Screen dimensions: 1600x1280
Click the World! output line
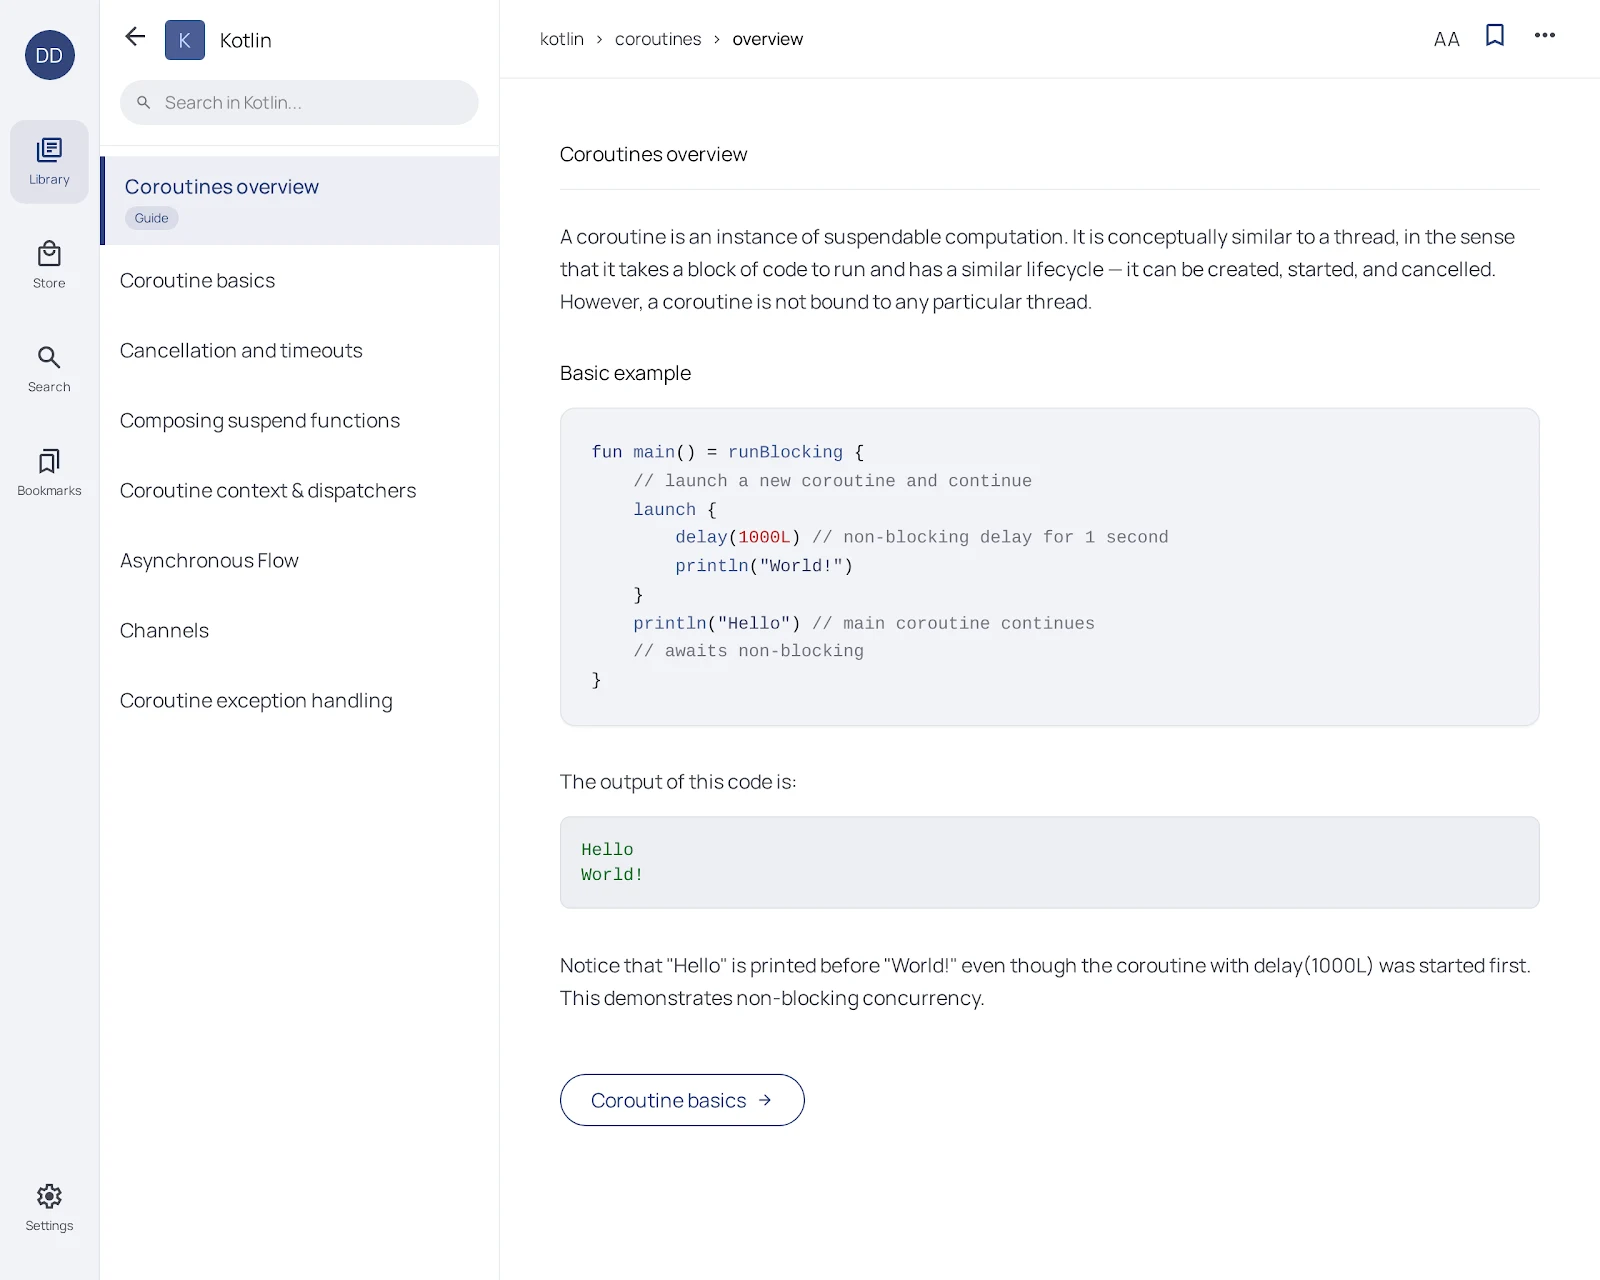(x=612, y=874)
